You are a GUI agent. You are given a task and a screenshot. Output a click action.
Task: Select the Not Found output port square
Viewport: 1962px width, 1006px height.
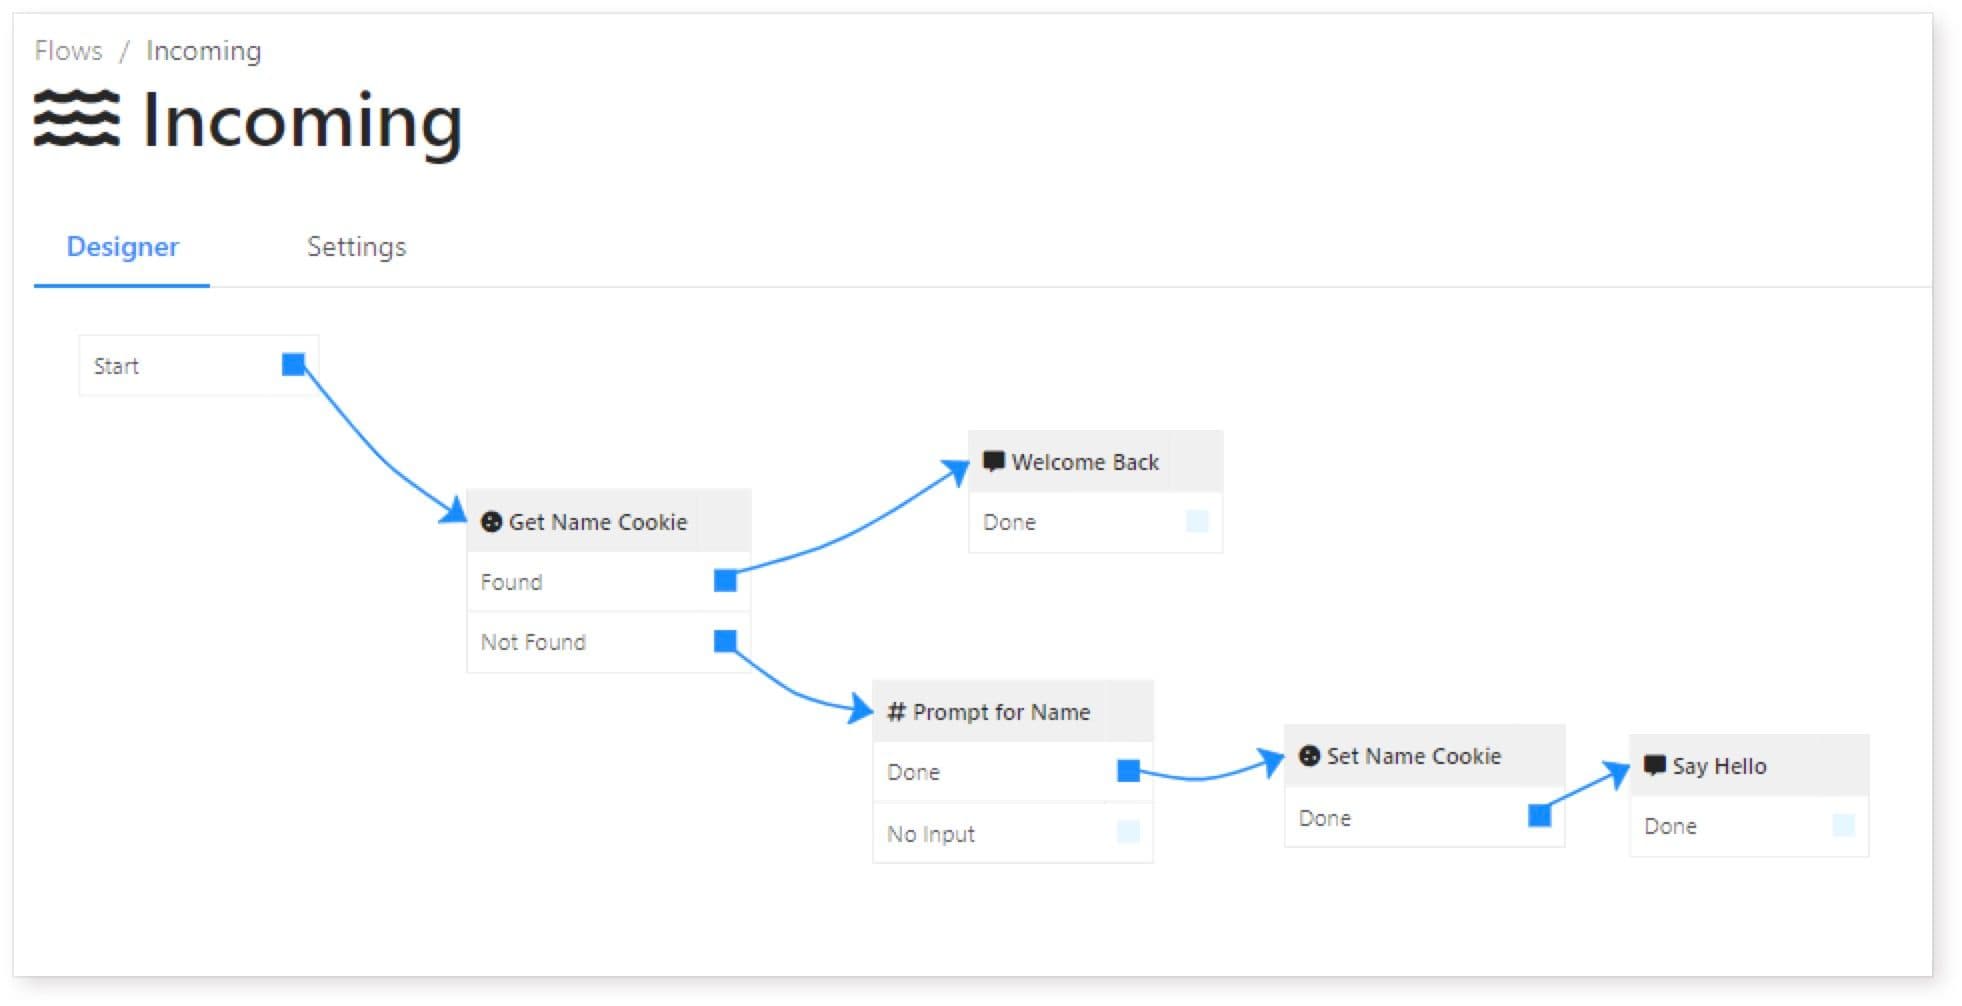tap(725, 641)
